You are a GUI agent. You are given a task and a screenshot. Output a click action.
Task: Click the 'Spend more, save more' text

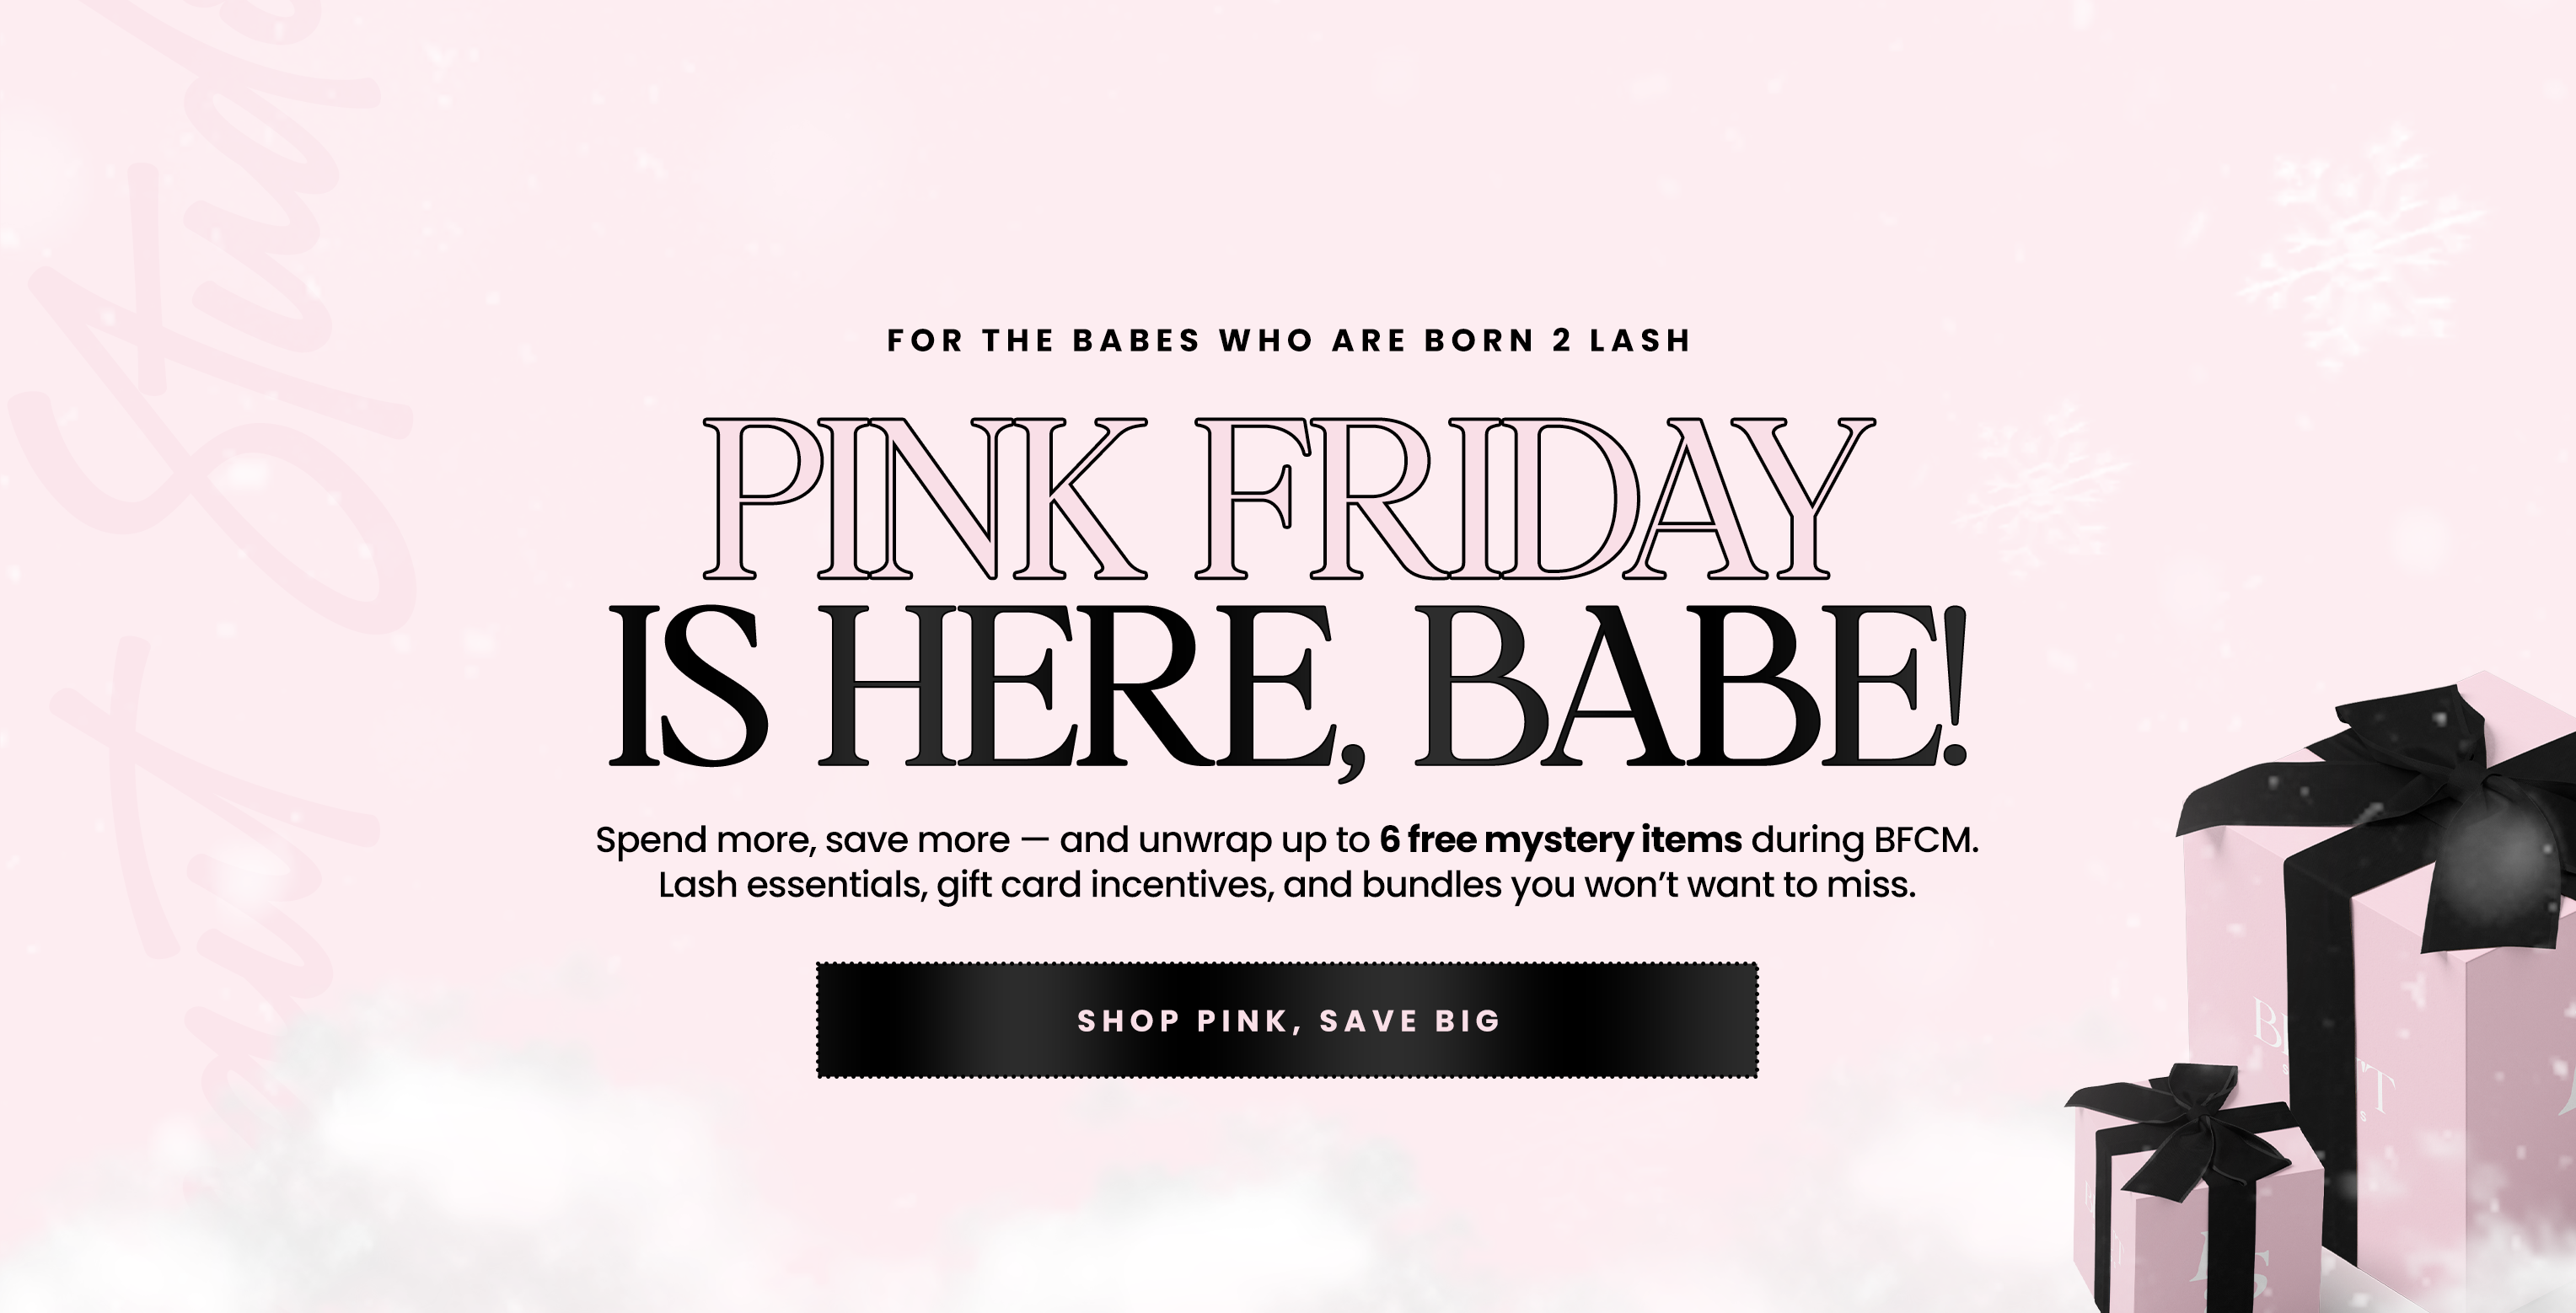(x=802, y=840)
